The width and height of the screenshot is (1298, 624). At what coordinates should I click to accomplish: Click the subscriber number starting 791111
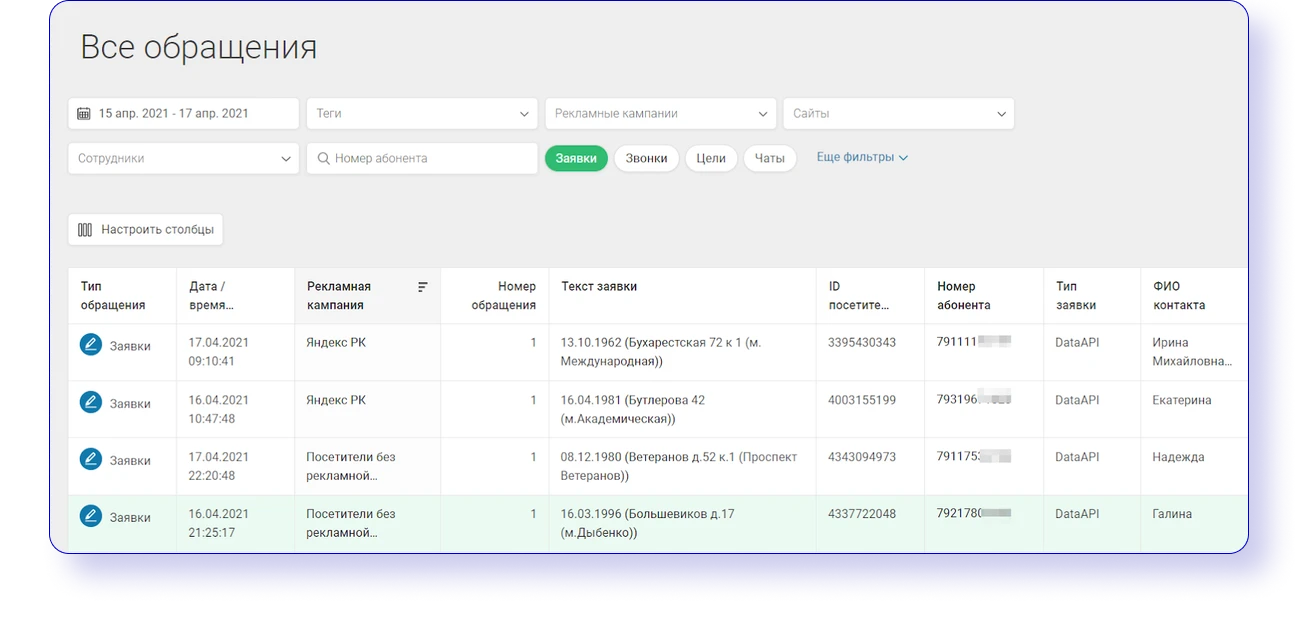tap(974, 342)
